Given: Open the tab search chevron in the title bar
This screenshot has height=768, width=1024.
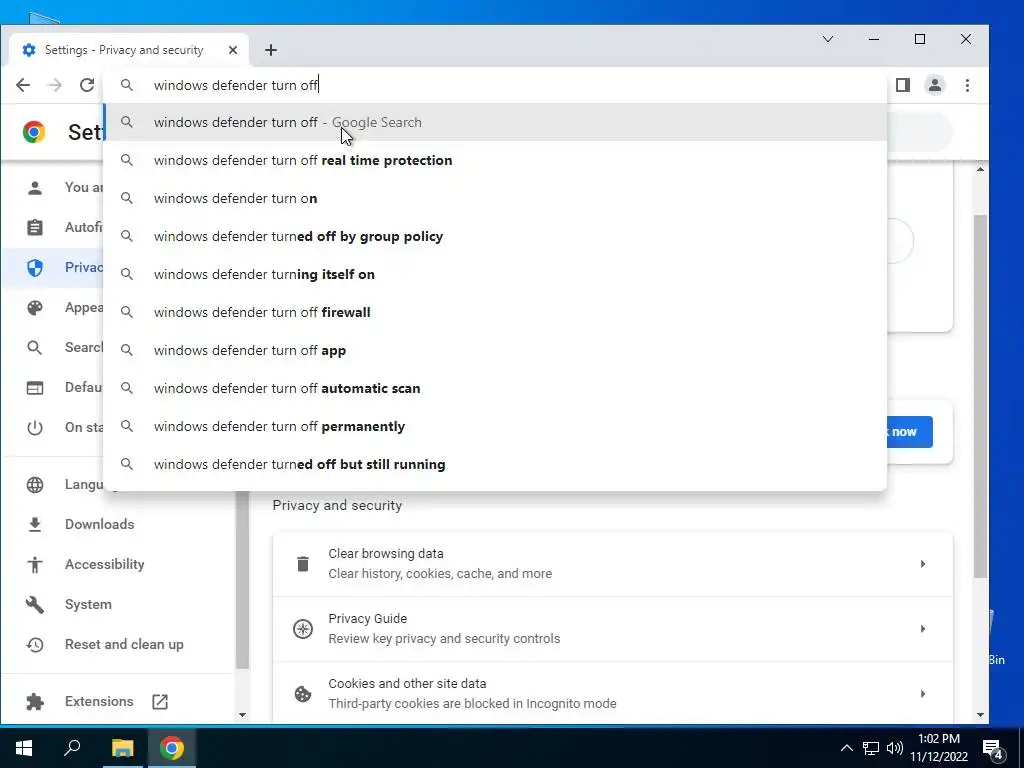Looking at the screenshot, I should (x=827, y=39).
